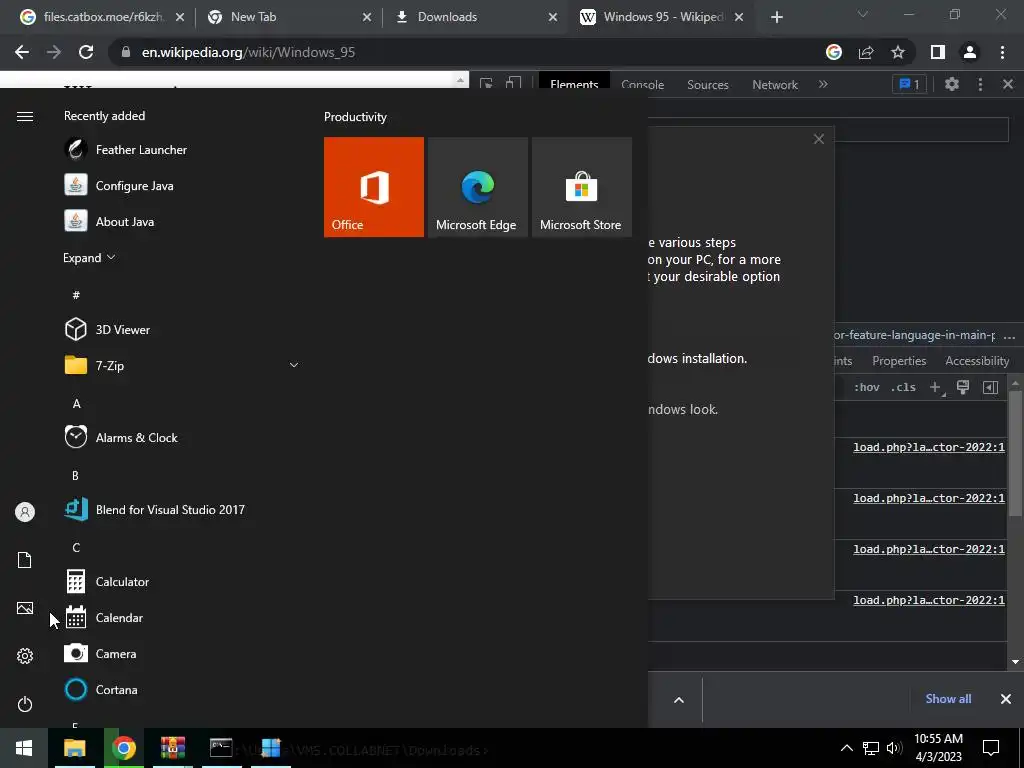The image size is (1024, 768).
Task: Click the address bar URL
Action: point(248,52)
